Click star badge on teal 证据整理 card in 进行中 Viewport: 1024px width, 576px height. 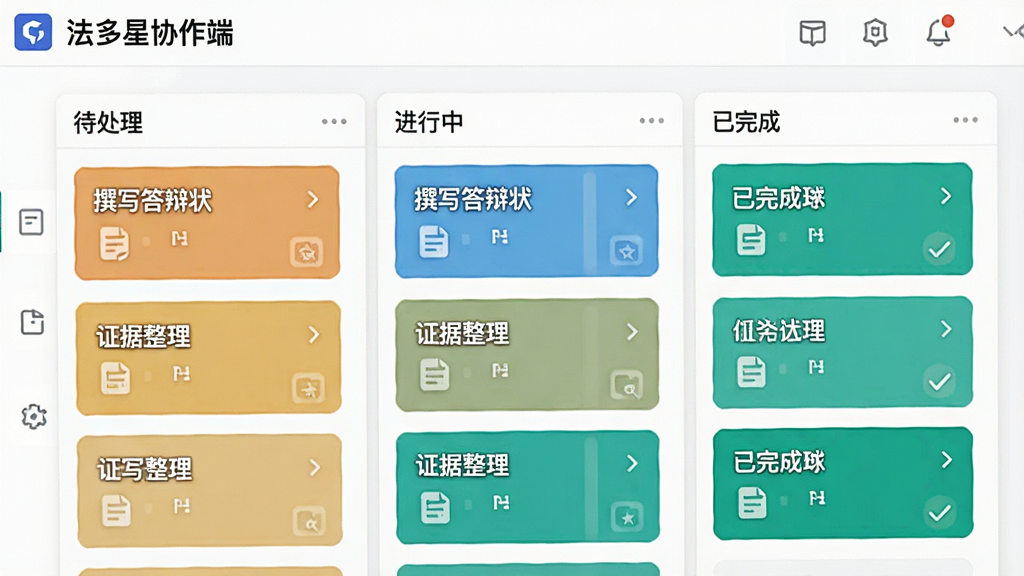pos(627,517)
